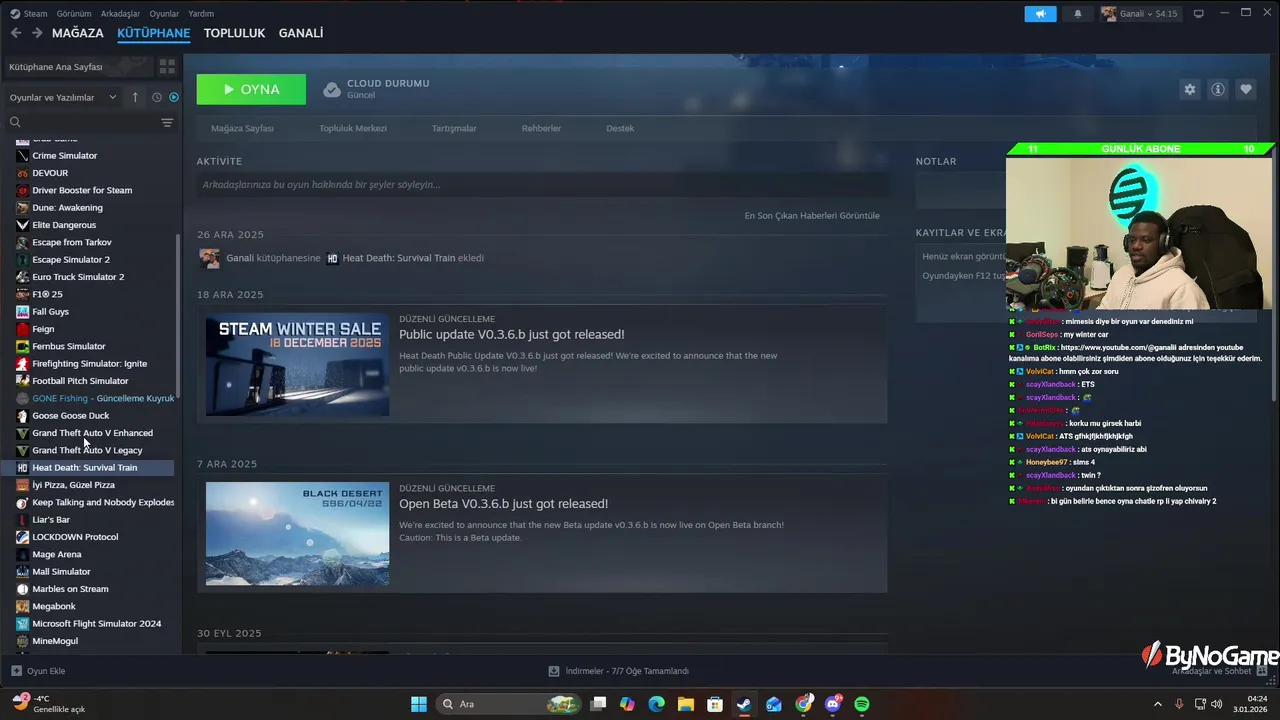Click the Cloud Durumu status icon
Viewport: 1280px width, 720px height.
pyautogui.click(x=332, y=90)
